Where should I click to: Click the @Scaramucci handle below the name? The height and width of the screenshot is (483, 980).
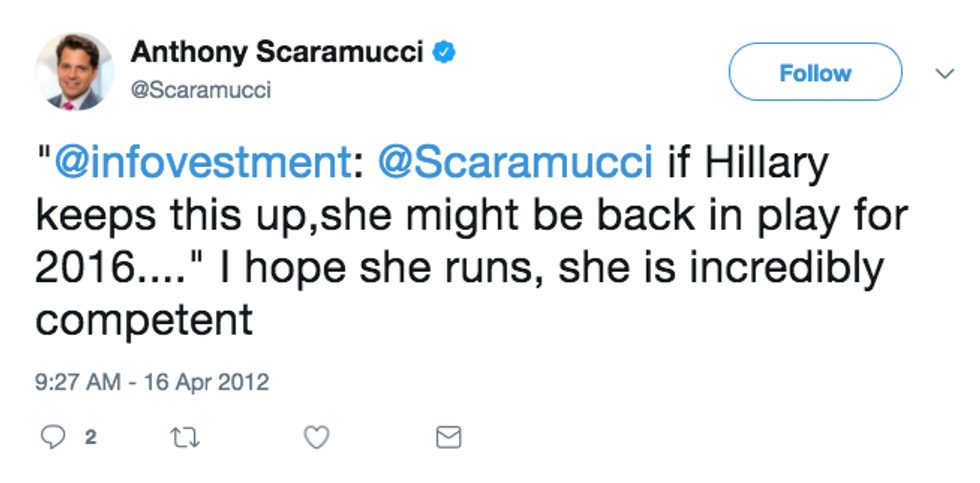click(x=201, y=90)
